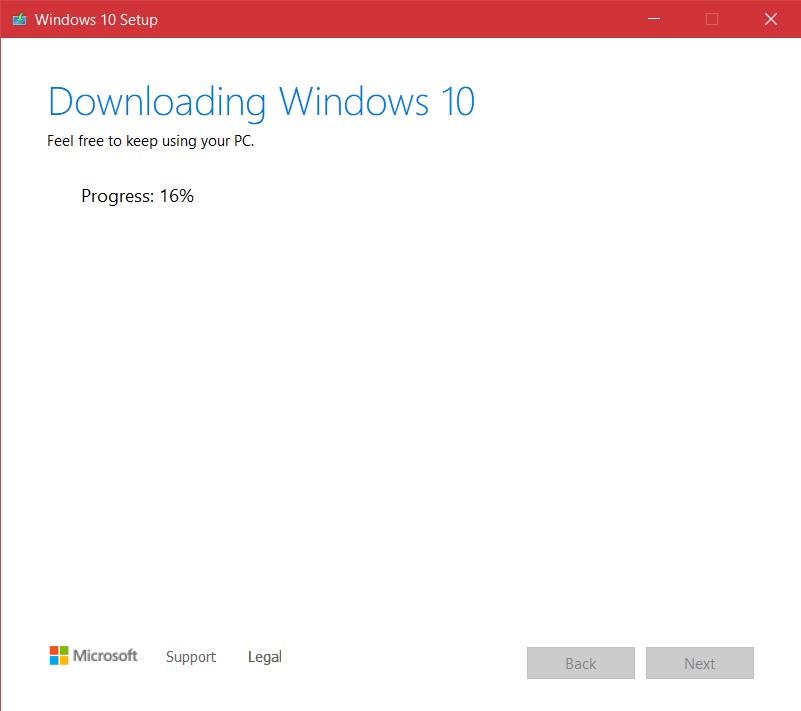
Task: Minimize the Windows 10 Setup window
Action: click(654, 19)
